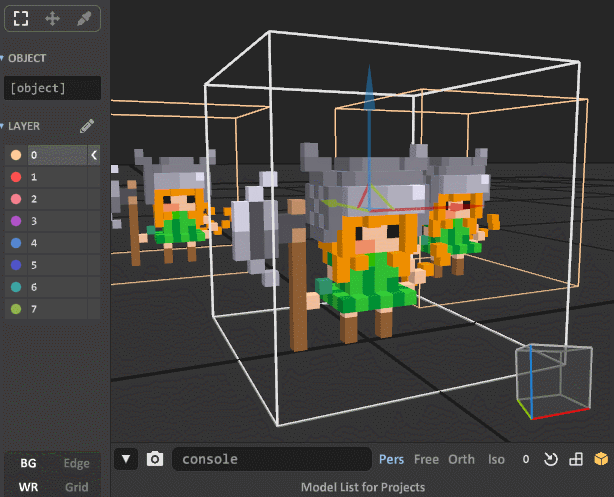This screenshot has height=497, width=614.
Task: Toggle visibility cell for layer 4
Action: pyautogui.click(x=94, y=243)
